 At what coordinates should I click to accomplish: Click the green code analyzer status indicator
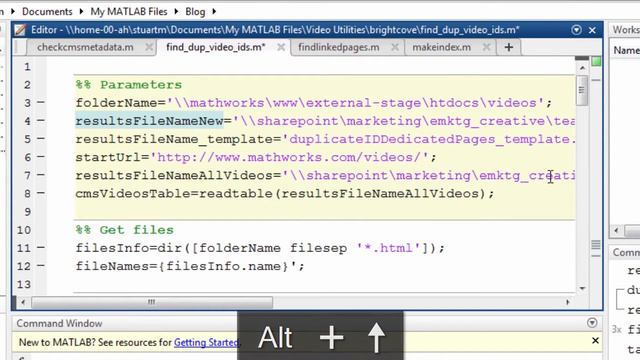click(x=596, y=62)
